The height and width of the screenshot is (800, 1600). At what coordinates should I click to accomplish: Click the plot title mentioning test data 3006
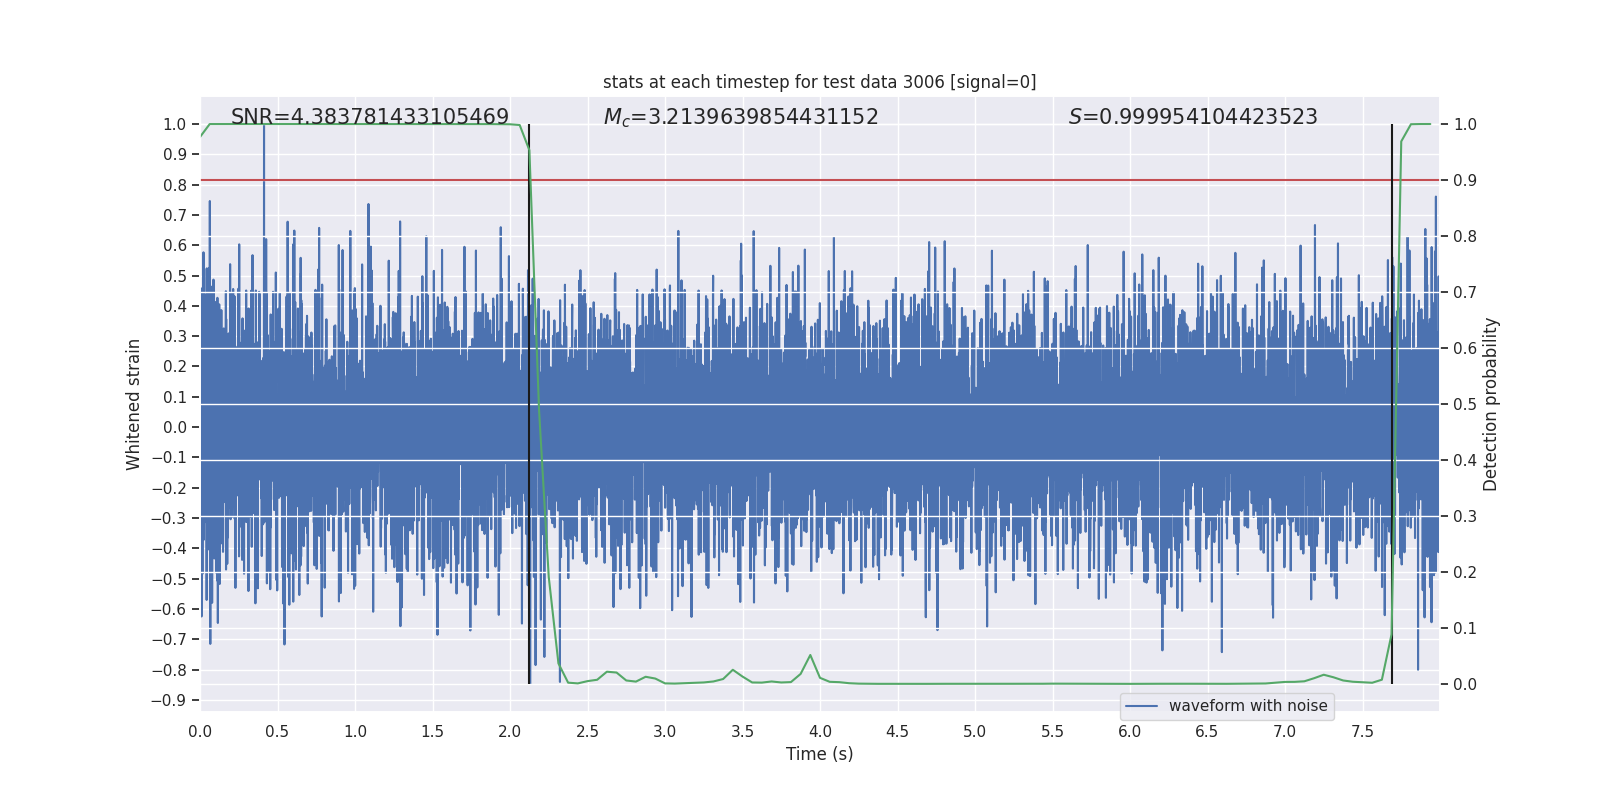point(819,82)
